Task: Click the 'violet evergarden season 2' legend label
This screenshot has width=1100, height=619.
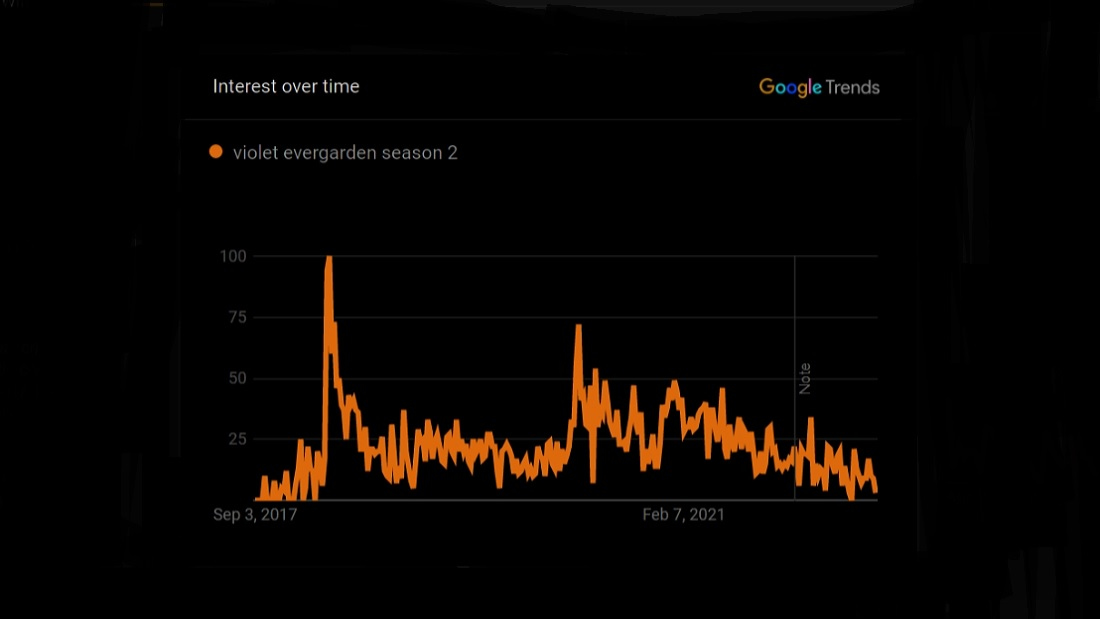Action: click(345, 153)
